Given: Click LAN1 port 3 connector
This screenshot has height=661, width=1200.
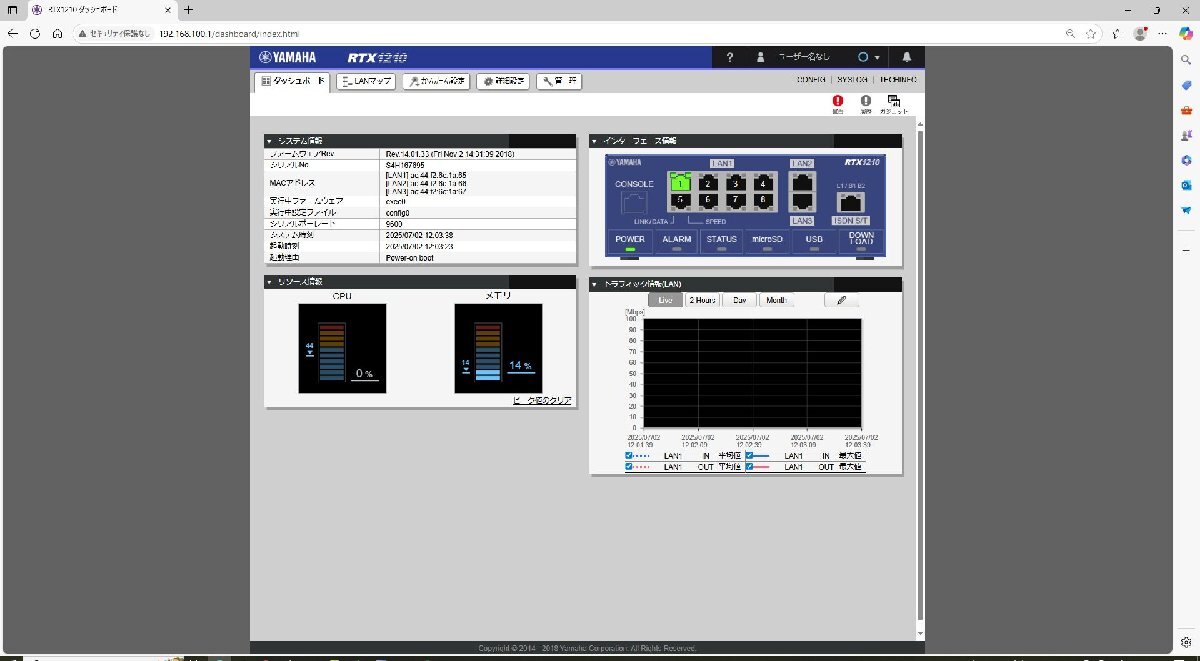Looking at the screenshot, I should (737, 182).
